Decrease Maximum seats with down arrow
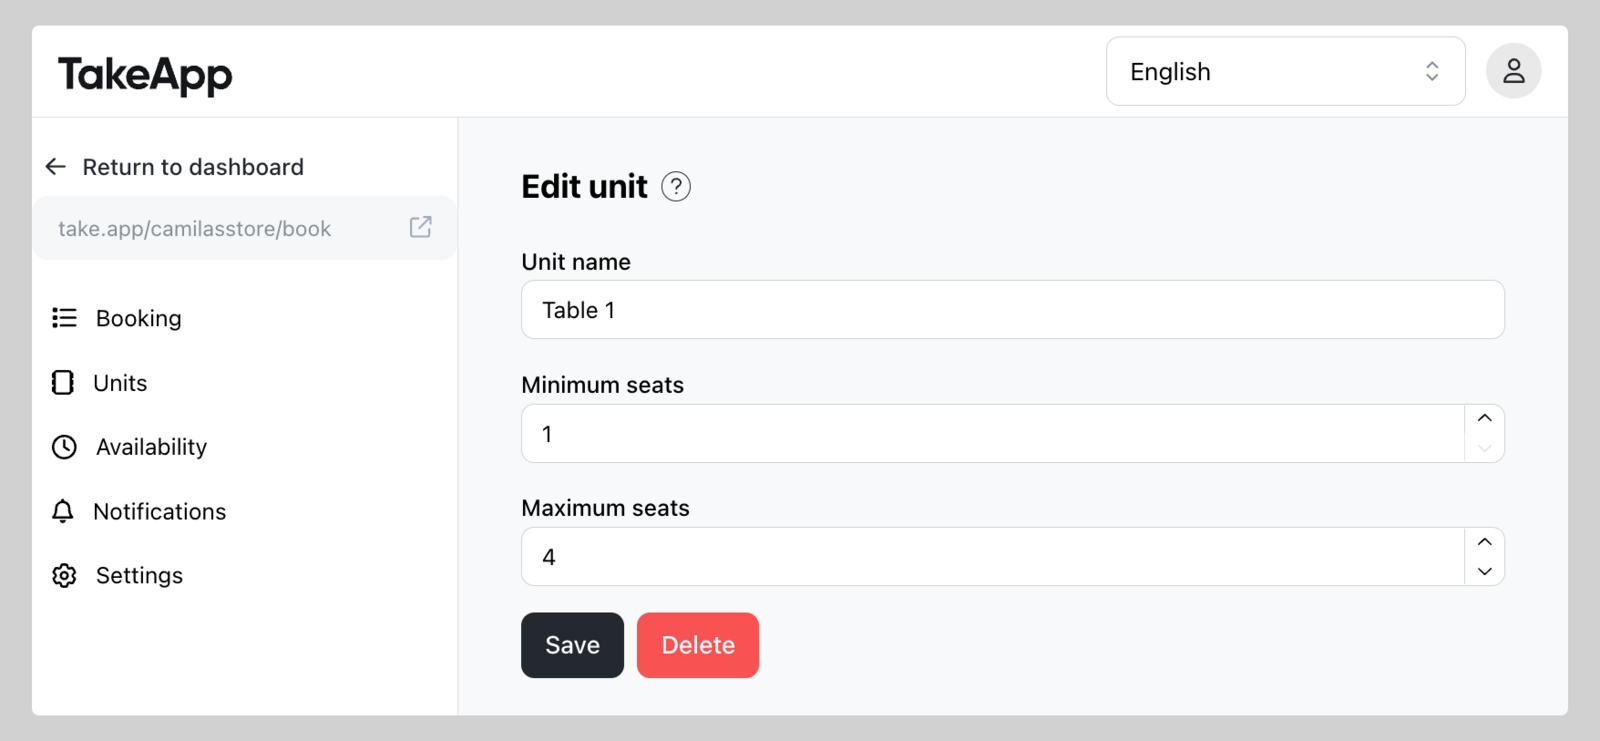This screenshot has width=1600, height=741. point(1484,571)
